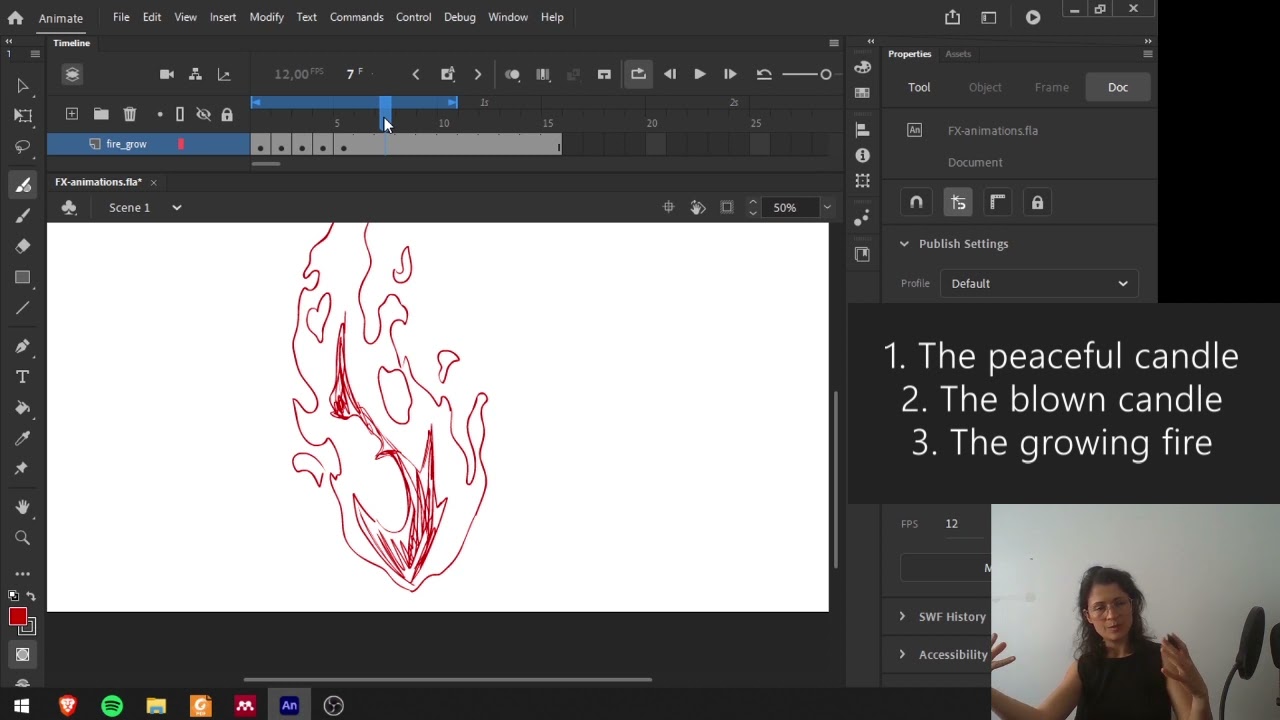The image size is (1280, 720).
Task: Toggle lock all layers padlock
Action: coord(227,114)
